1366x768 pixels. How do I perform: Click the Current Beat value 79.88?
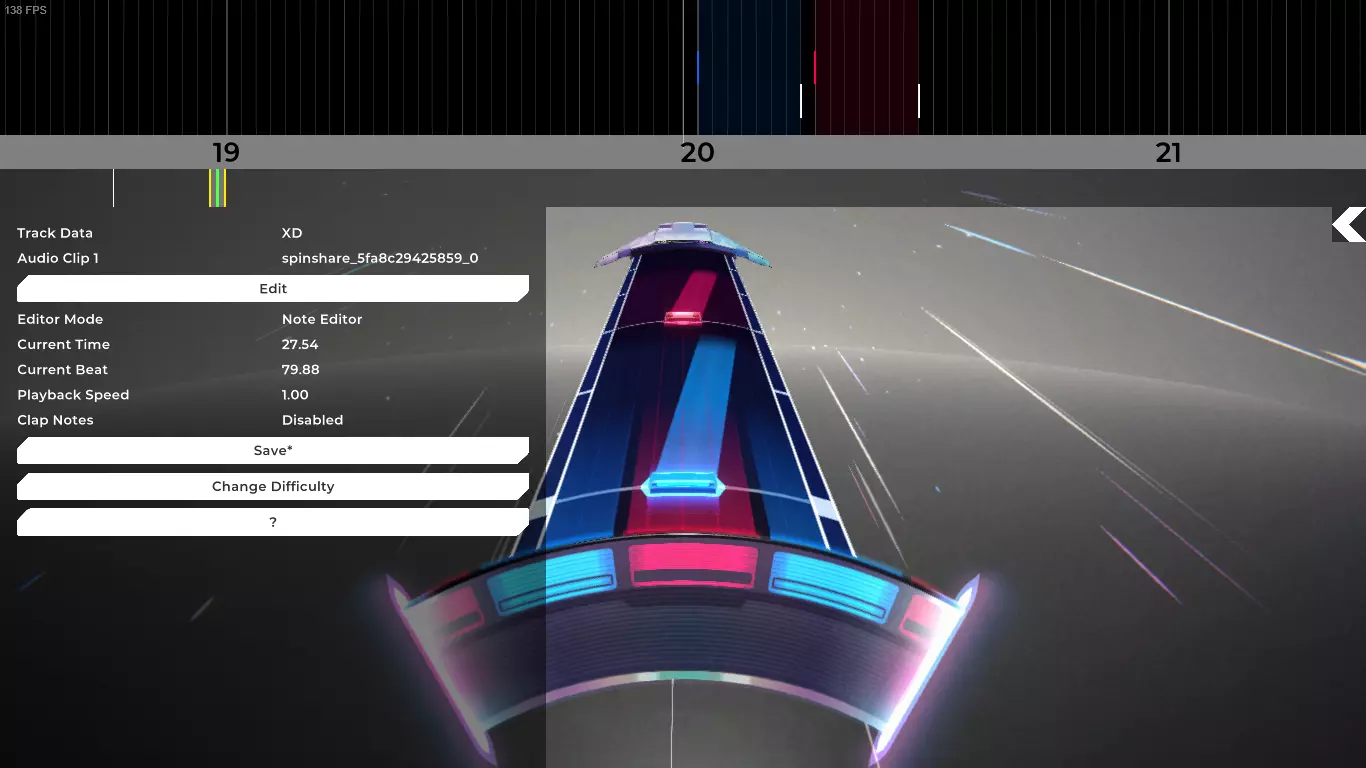[x=301, y=369]
